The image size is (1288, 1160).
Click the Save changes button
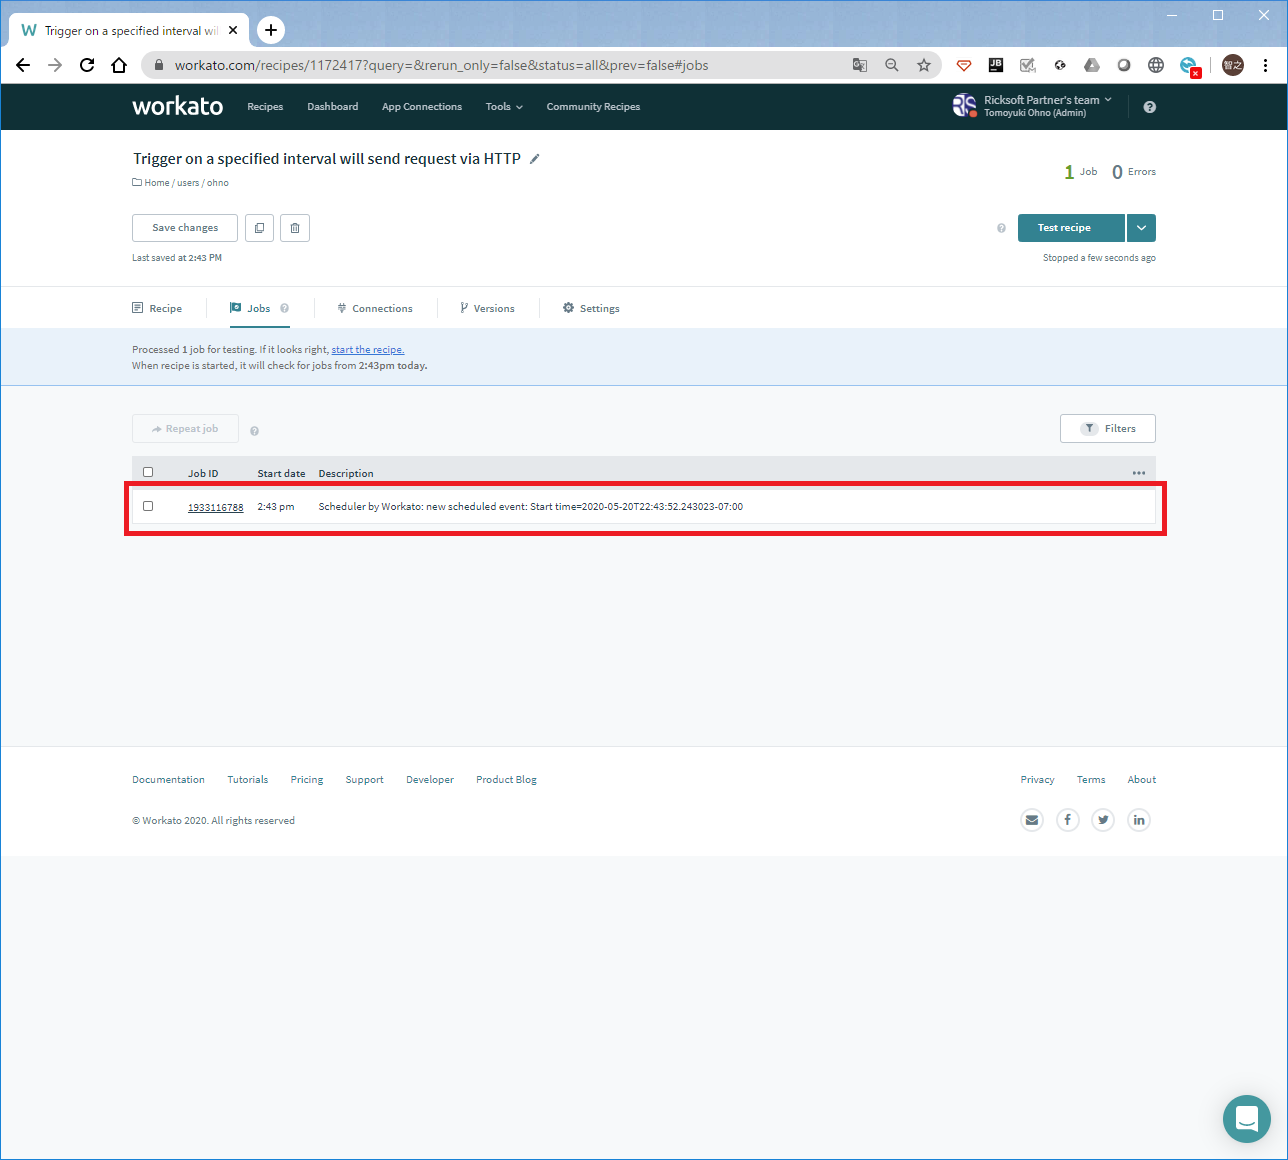tap(185, 228)
